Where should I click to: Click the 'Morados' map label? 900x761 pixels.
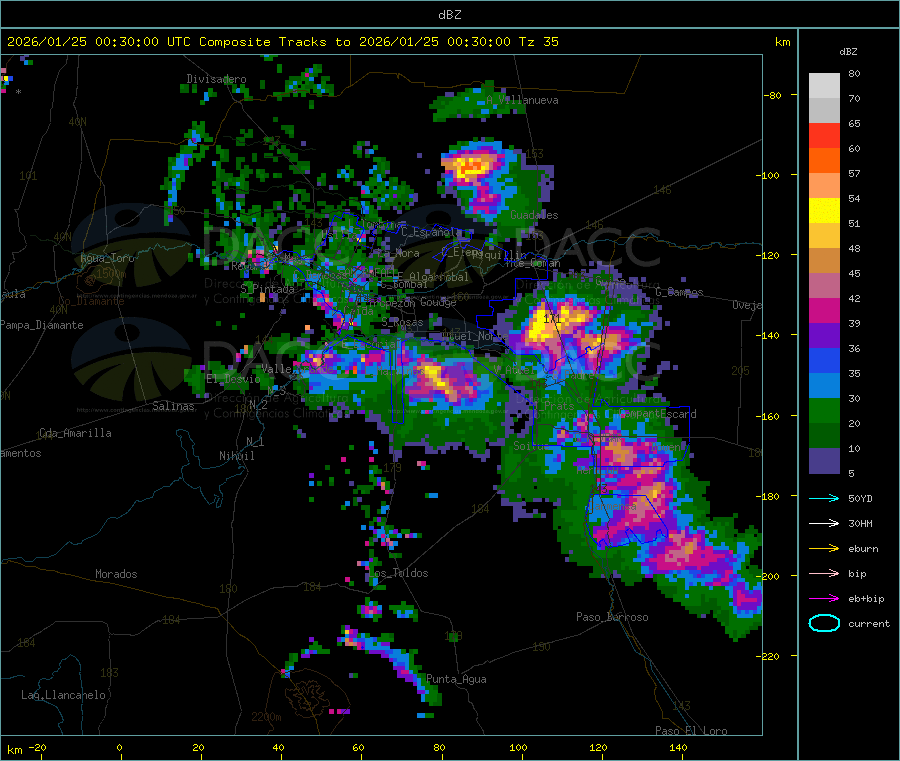116,574
